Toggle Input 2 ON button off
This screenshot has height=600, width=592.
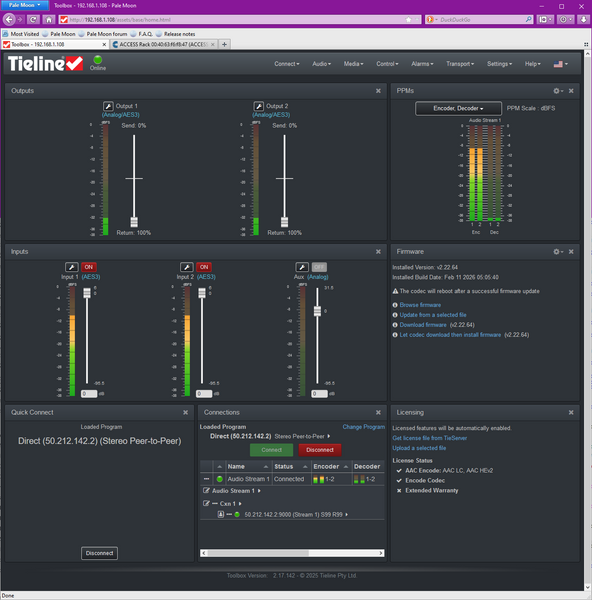204,267
